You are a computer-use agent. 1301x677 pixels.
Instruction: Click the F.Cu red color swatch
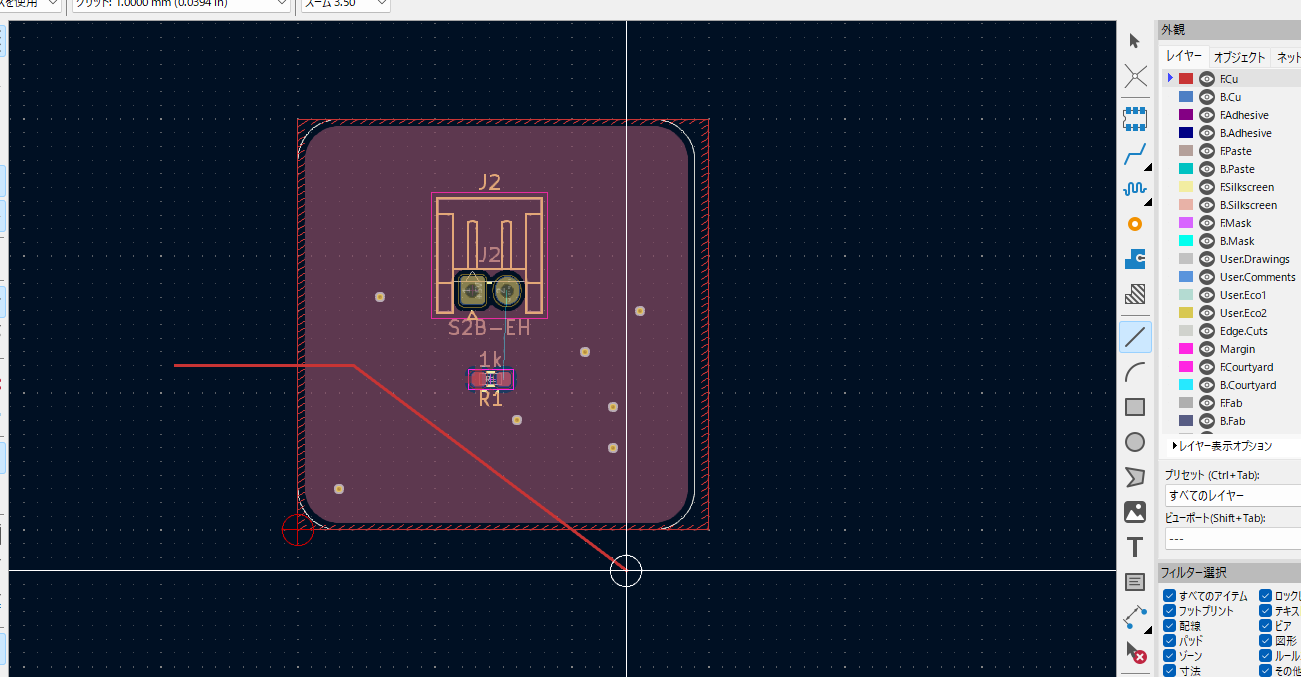coord(1186,79)
